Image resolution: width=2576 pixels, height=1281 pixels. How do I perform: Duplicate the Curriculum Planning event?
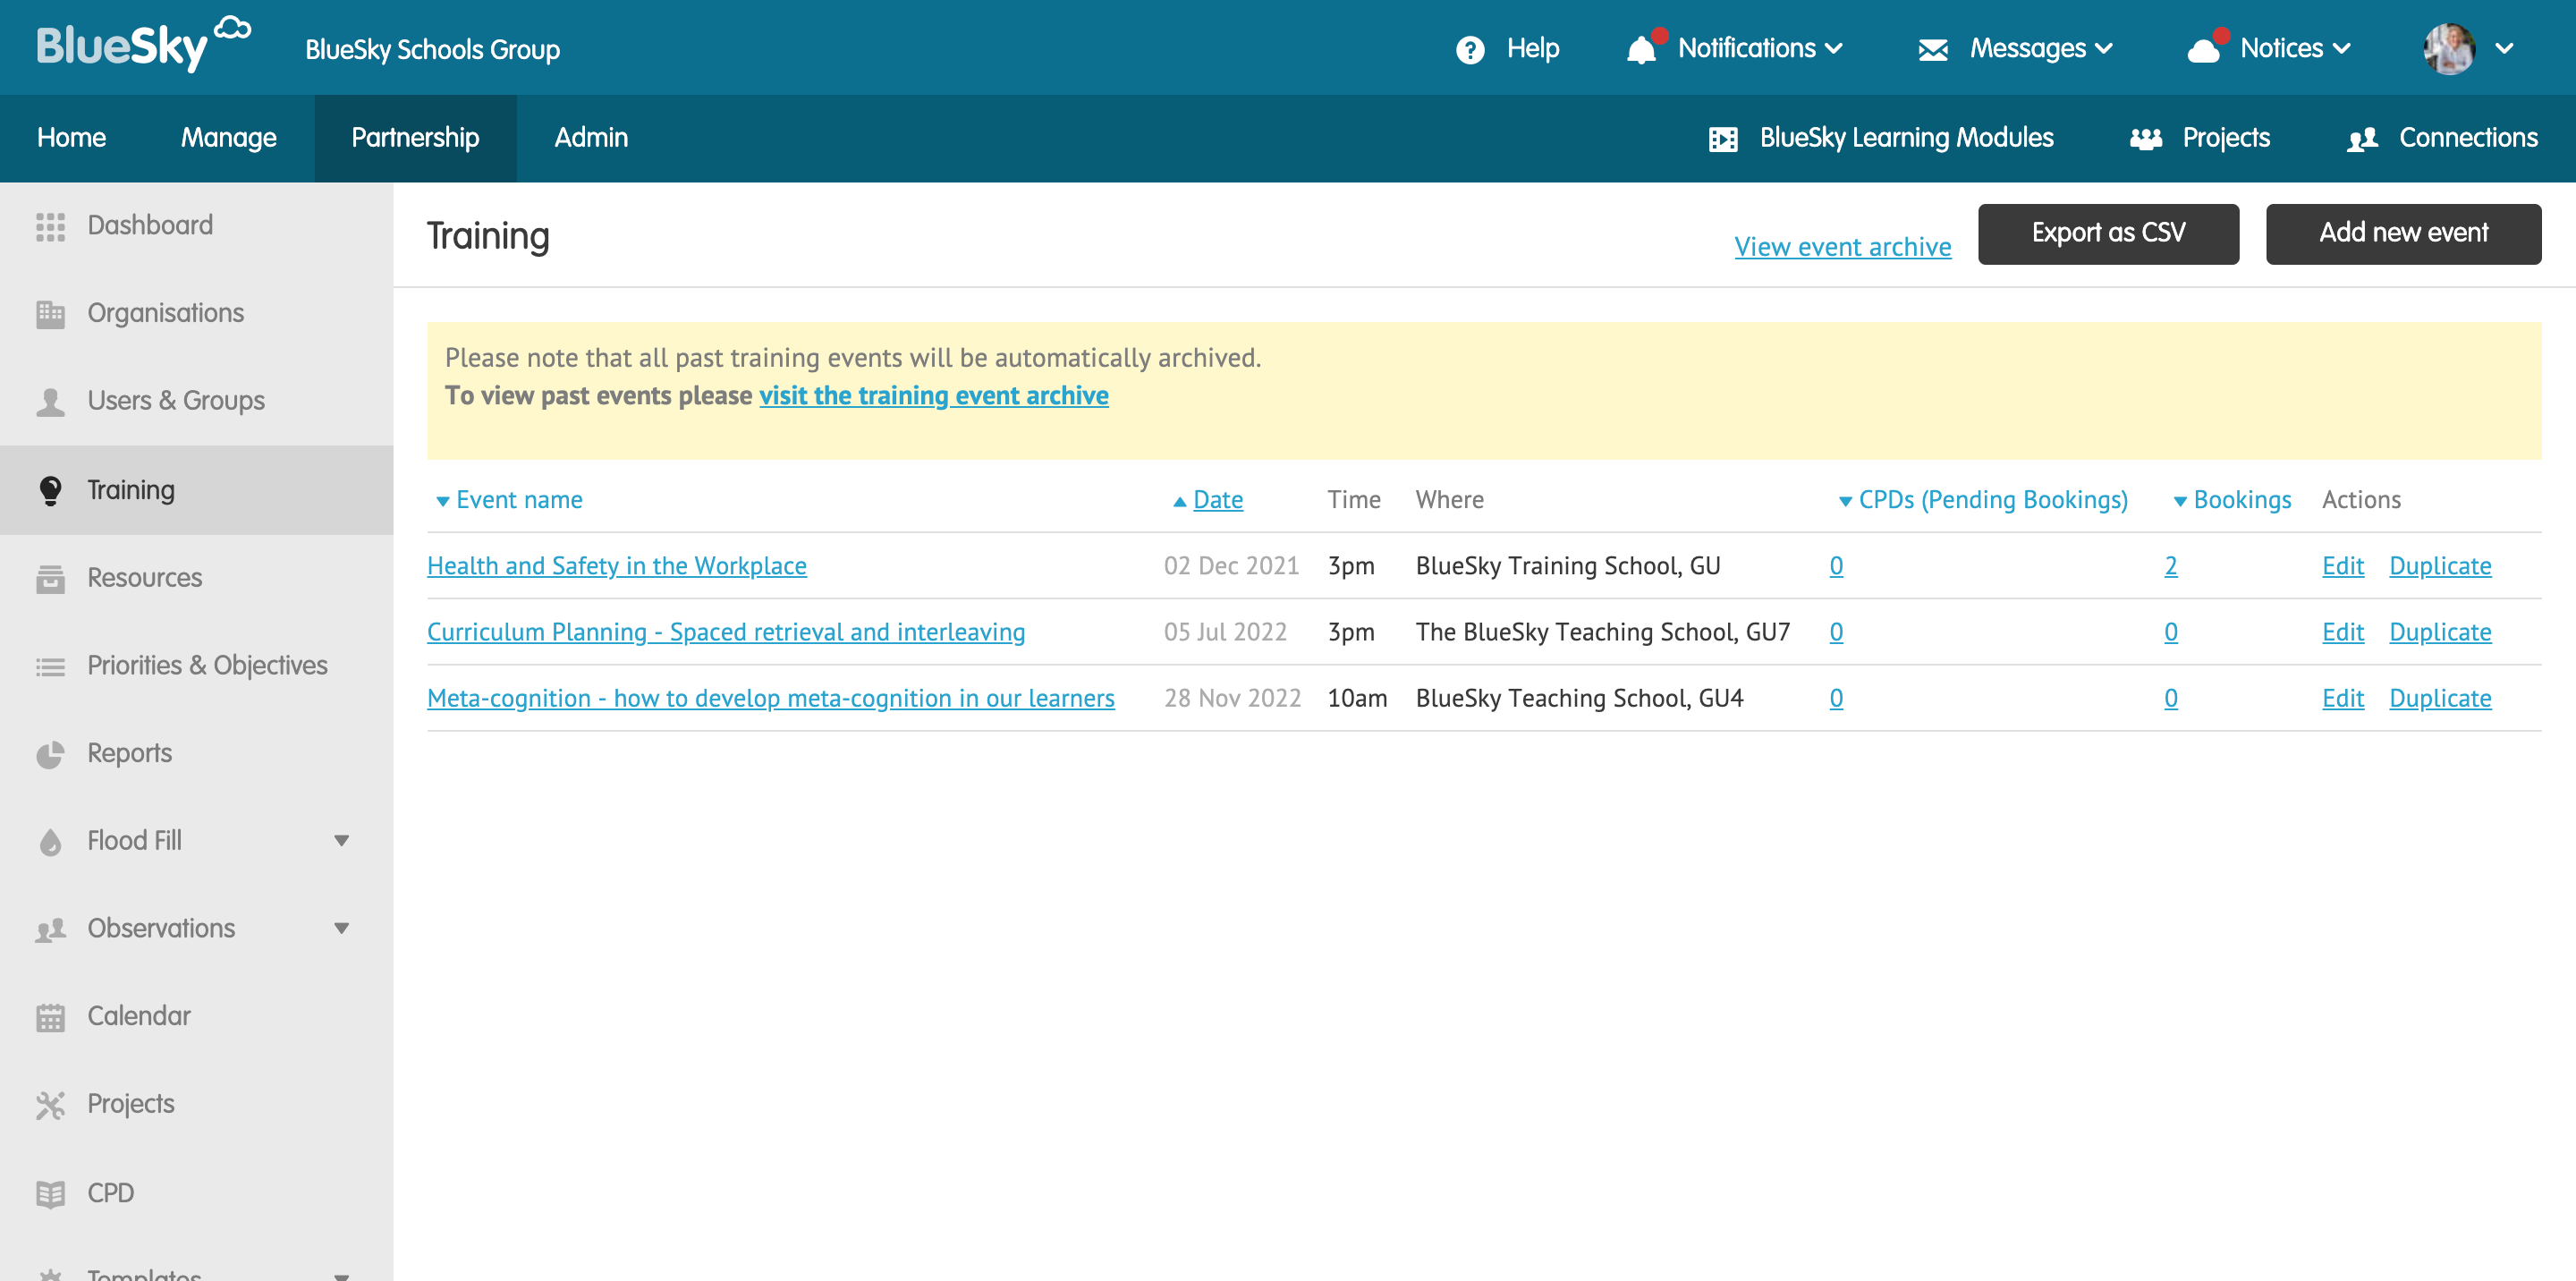(x=2440, y=632)
